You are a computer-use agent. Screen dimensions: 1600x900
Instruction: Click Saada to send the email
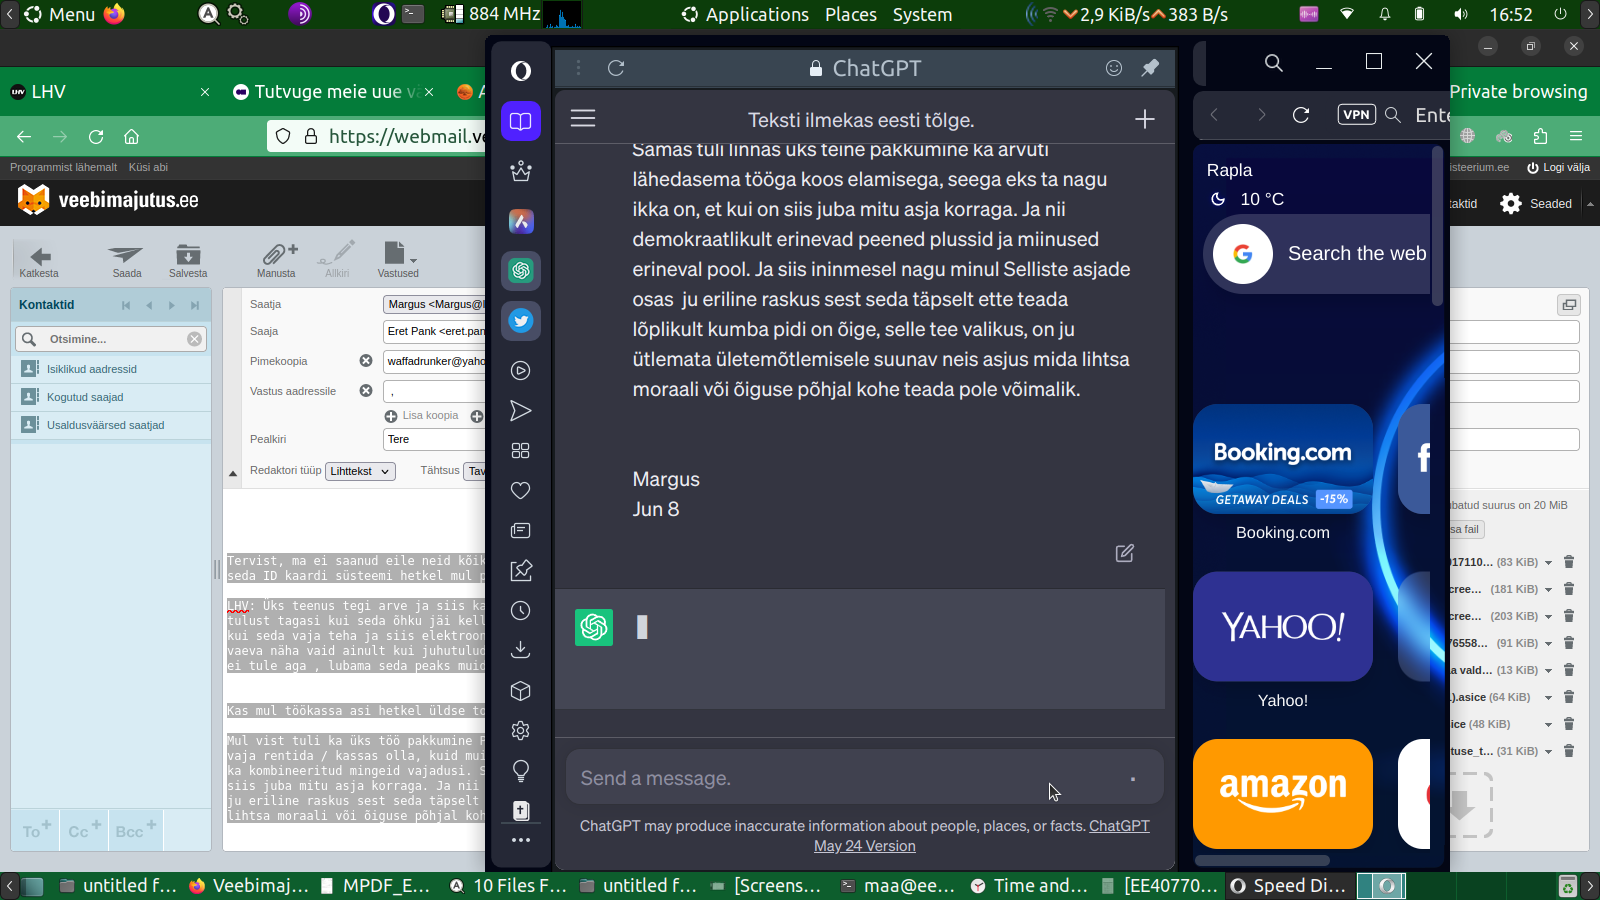tap(127, 260)
